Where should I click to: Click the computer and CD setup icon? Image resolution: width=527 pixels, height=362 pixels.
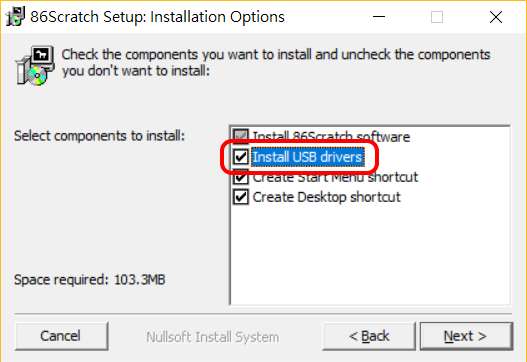point(35,65)
